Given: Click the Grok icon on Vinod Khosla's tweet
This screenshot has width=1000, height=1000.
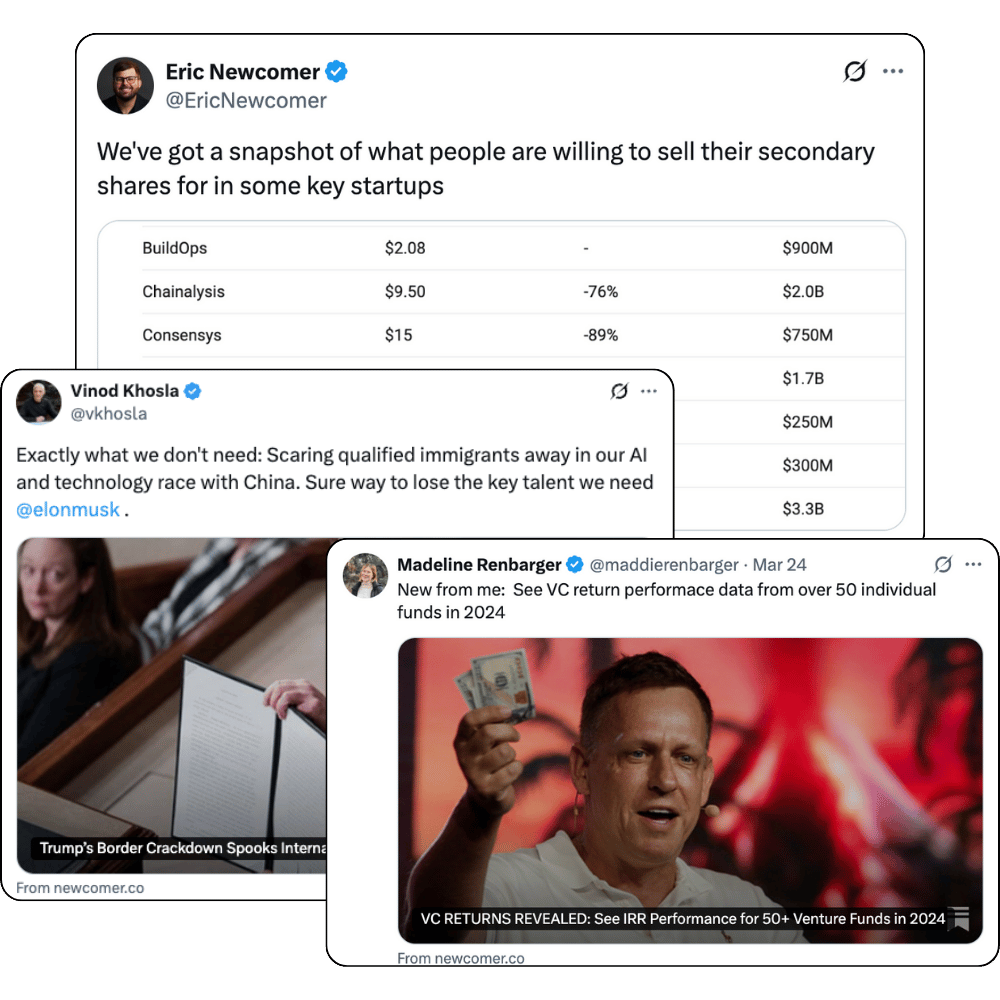Looking at the screenshot, I should pyautogui.click(x=619, y=391).
